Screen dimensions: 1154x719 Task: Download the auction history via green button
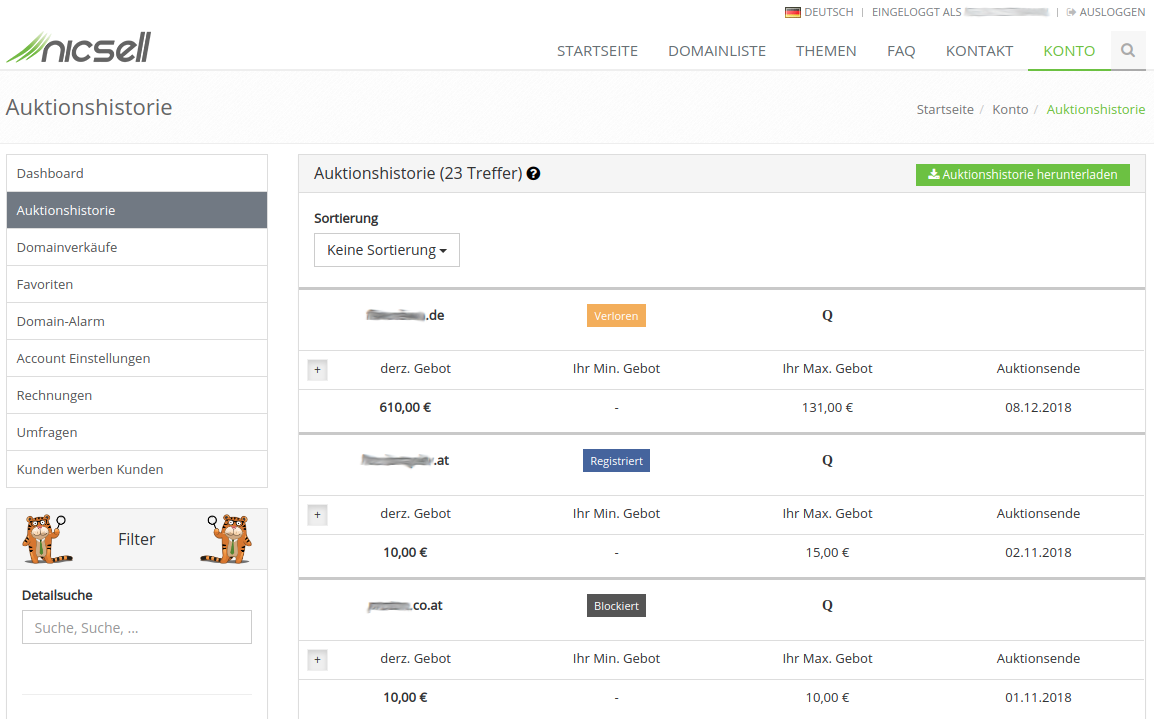coord(1023,174)
